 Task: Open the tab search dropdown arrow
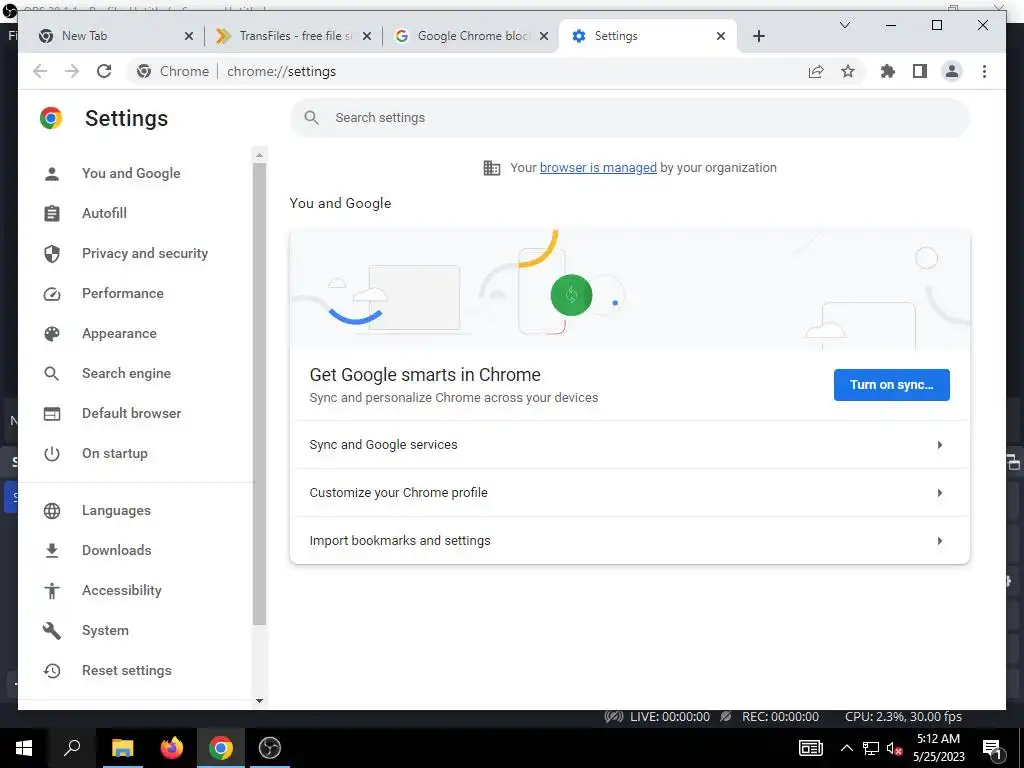pos(844,25)
